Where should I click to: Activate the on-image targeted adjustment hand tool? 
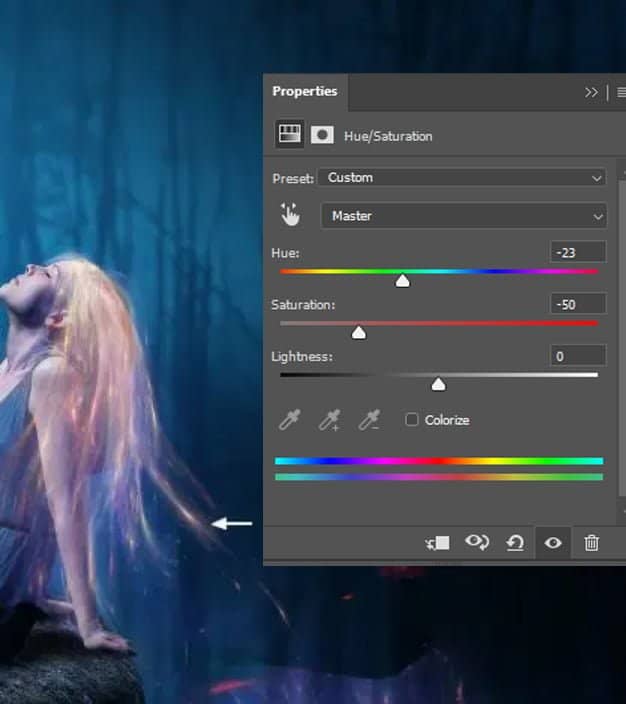coord(290,215)
